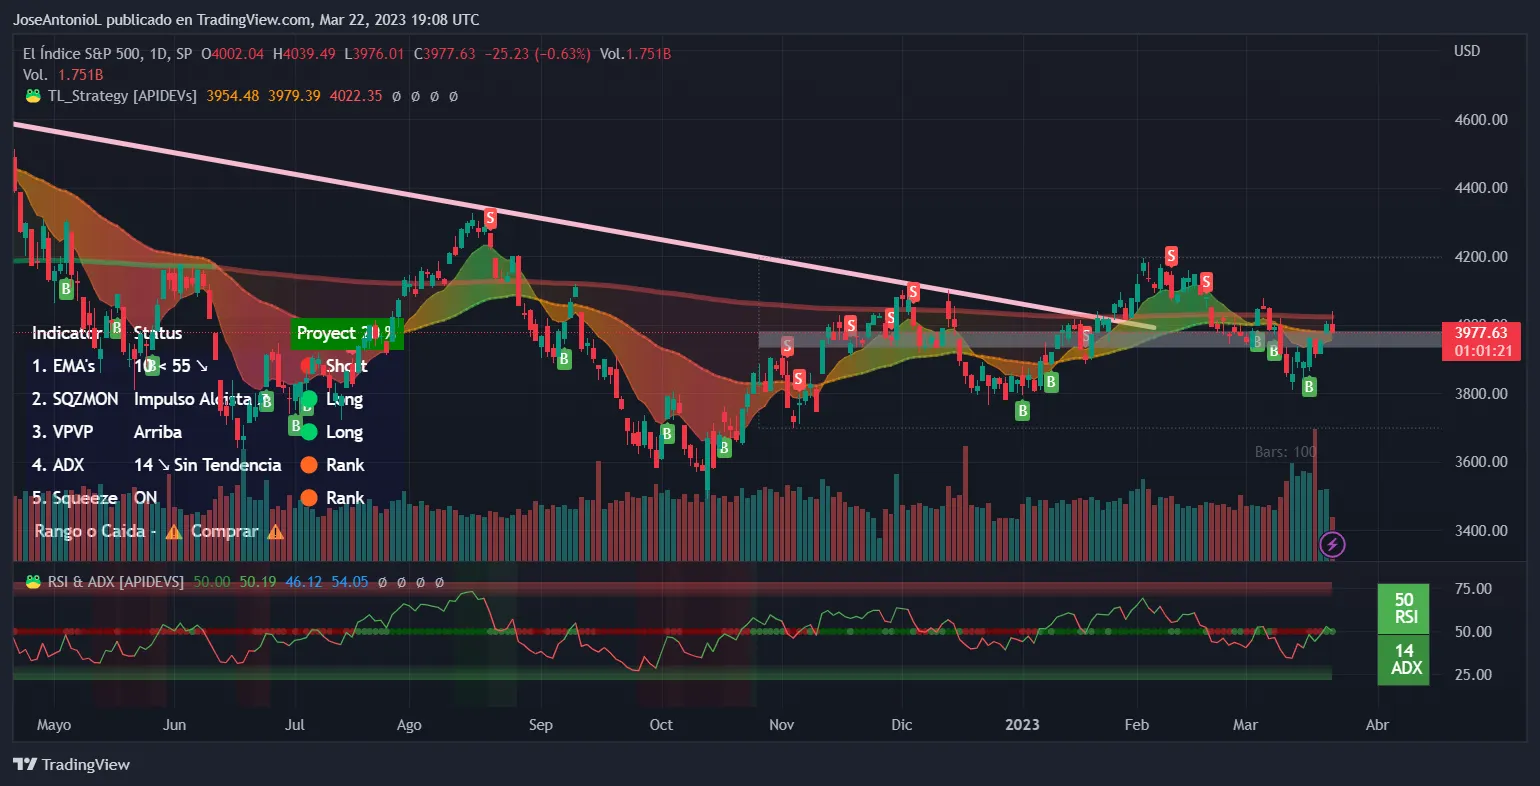Click the 4. ADX row label
Image resolution: width=1540 pixels, height=786 pixels.
coord(58,465)
